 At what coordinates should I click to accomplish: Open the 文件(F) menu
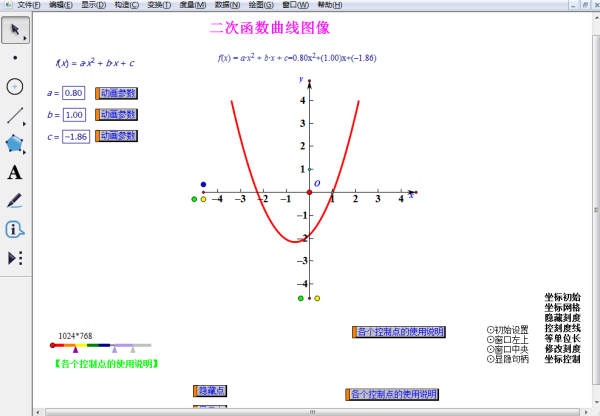29,5
